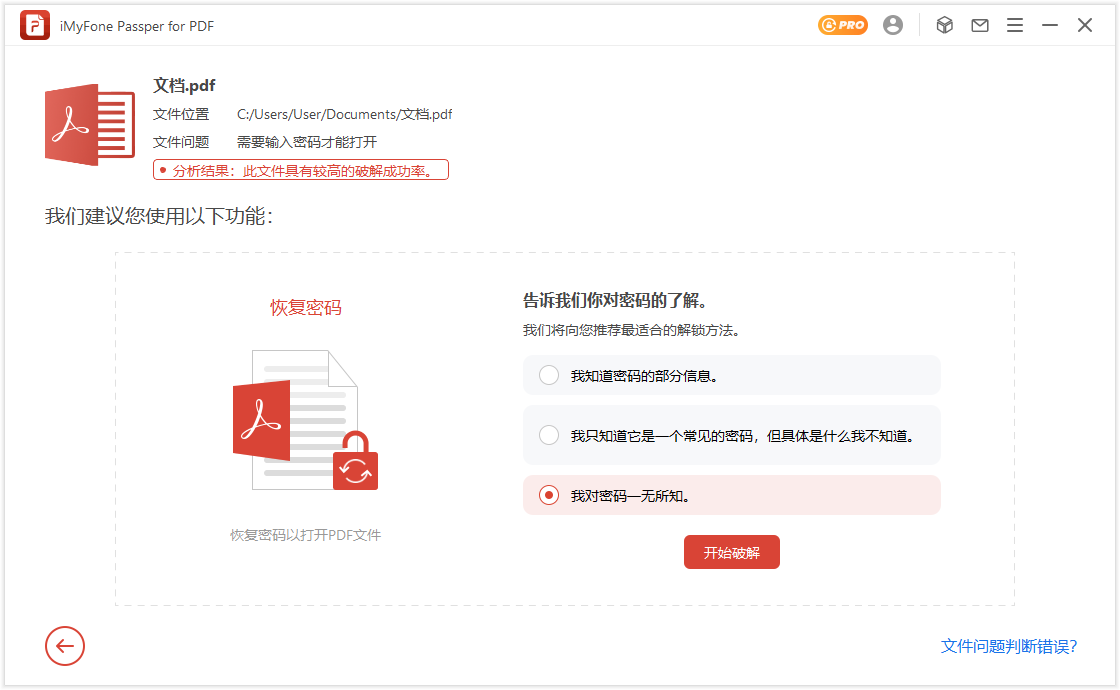Click the file path C:/Users/User/Documents/文档.pdf
Viewport: 1120px width, 690px height.
point(344,114)
